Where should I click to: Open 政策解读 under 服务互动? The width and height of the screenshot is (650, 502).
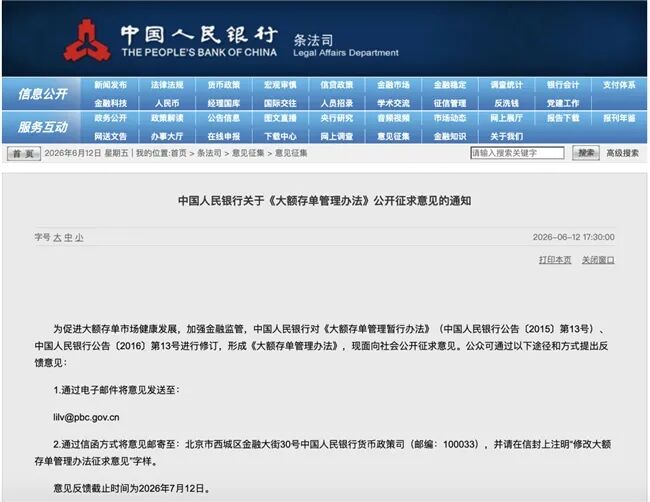tap(167, 118)
